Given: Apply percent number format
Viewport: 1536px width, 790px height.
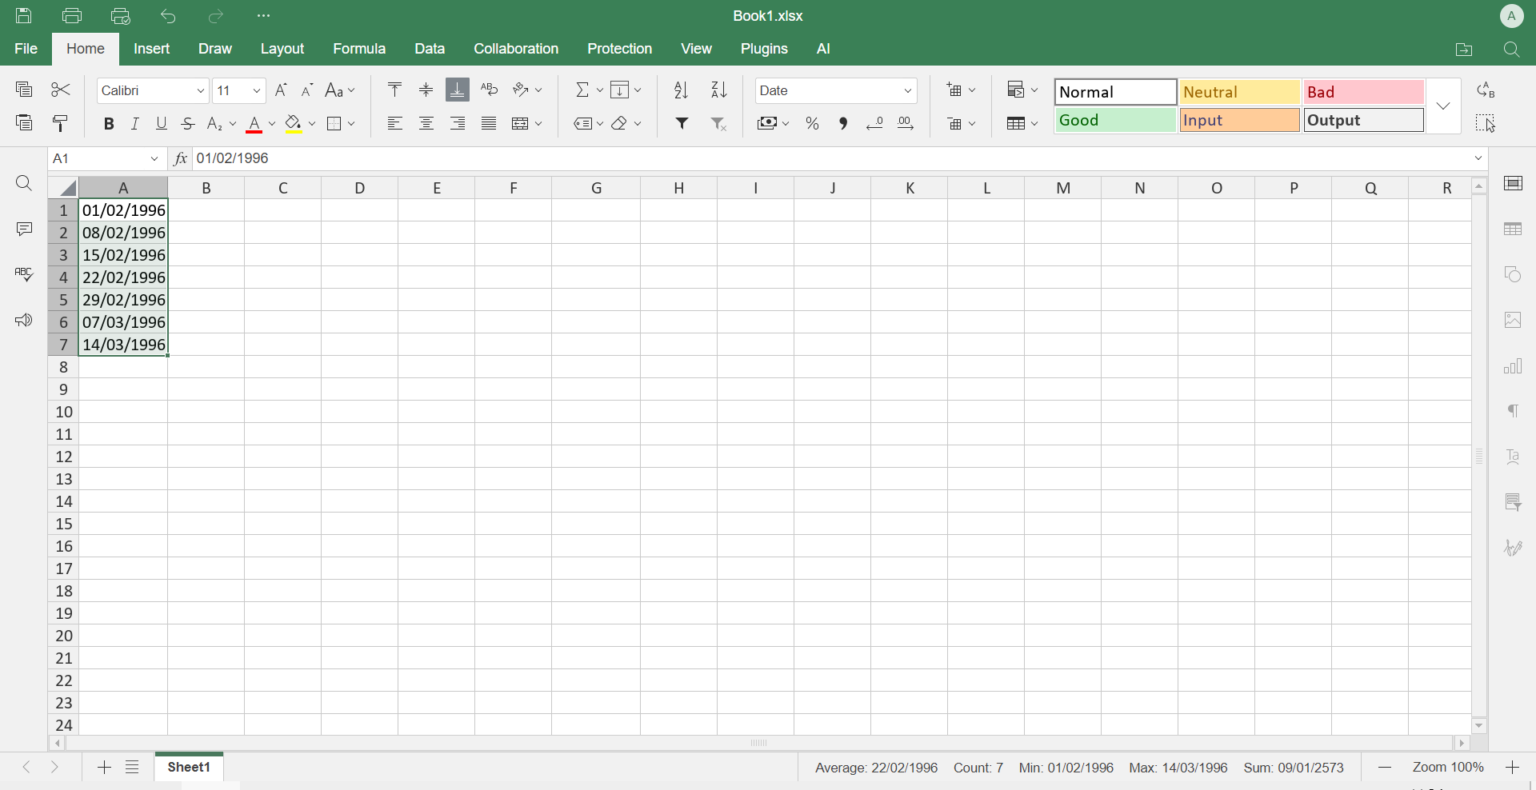Looking at the screenshot, I should tap(812, 123).
